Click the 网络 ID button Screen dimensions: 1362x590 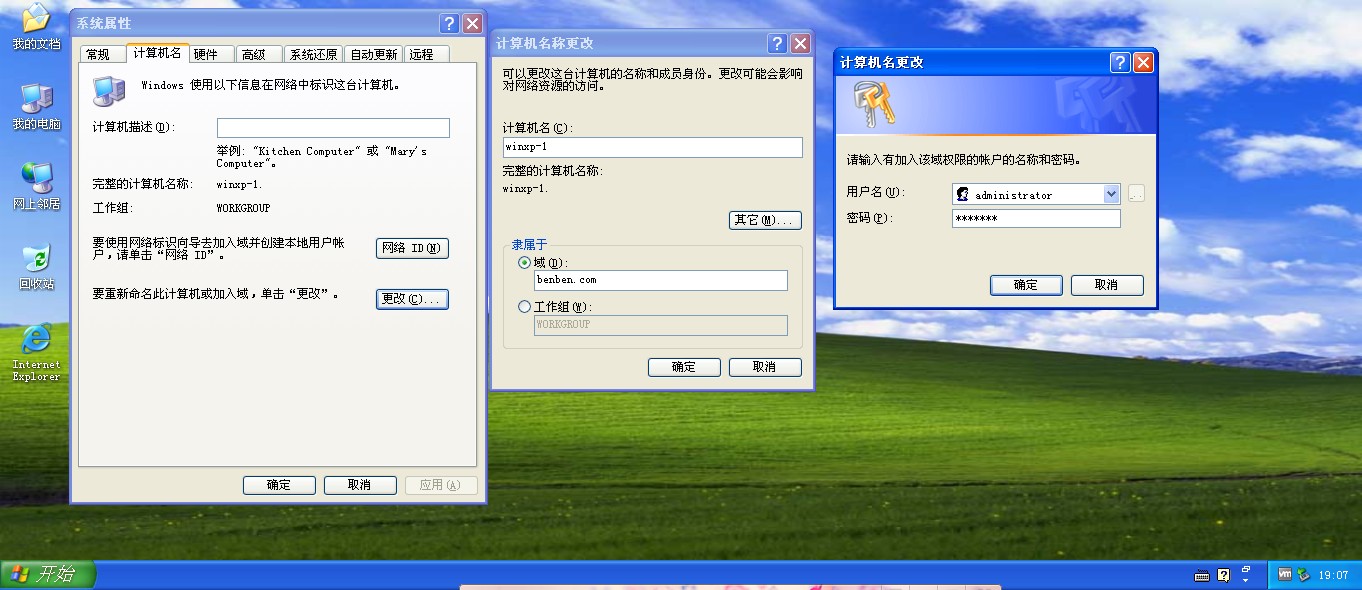click(412, 248)
